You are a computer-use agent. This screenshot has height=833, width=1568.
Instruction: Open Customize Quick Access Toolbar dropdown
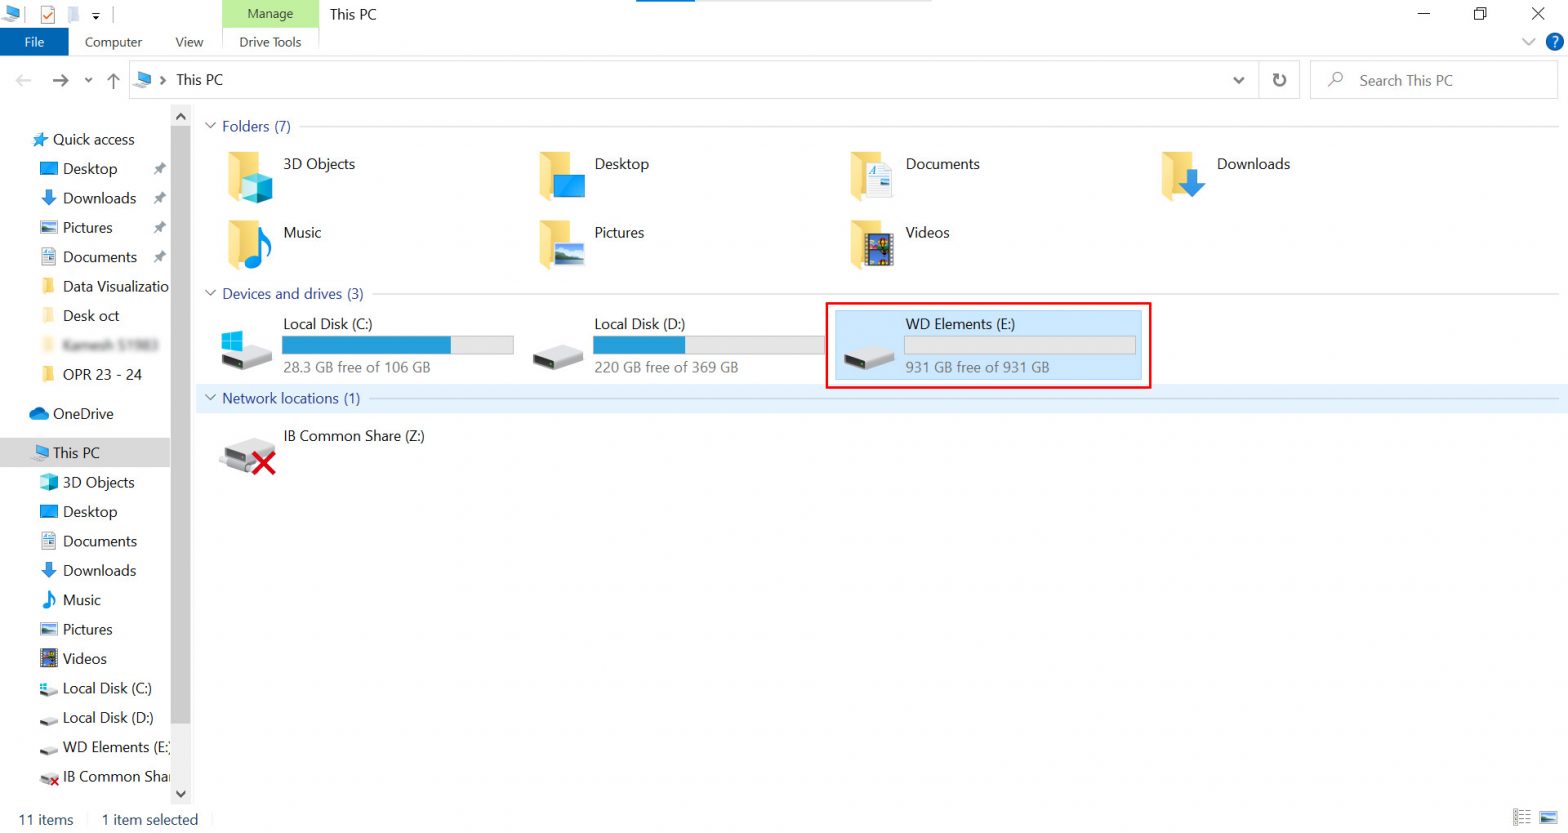pos(95,15)
